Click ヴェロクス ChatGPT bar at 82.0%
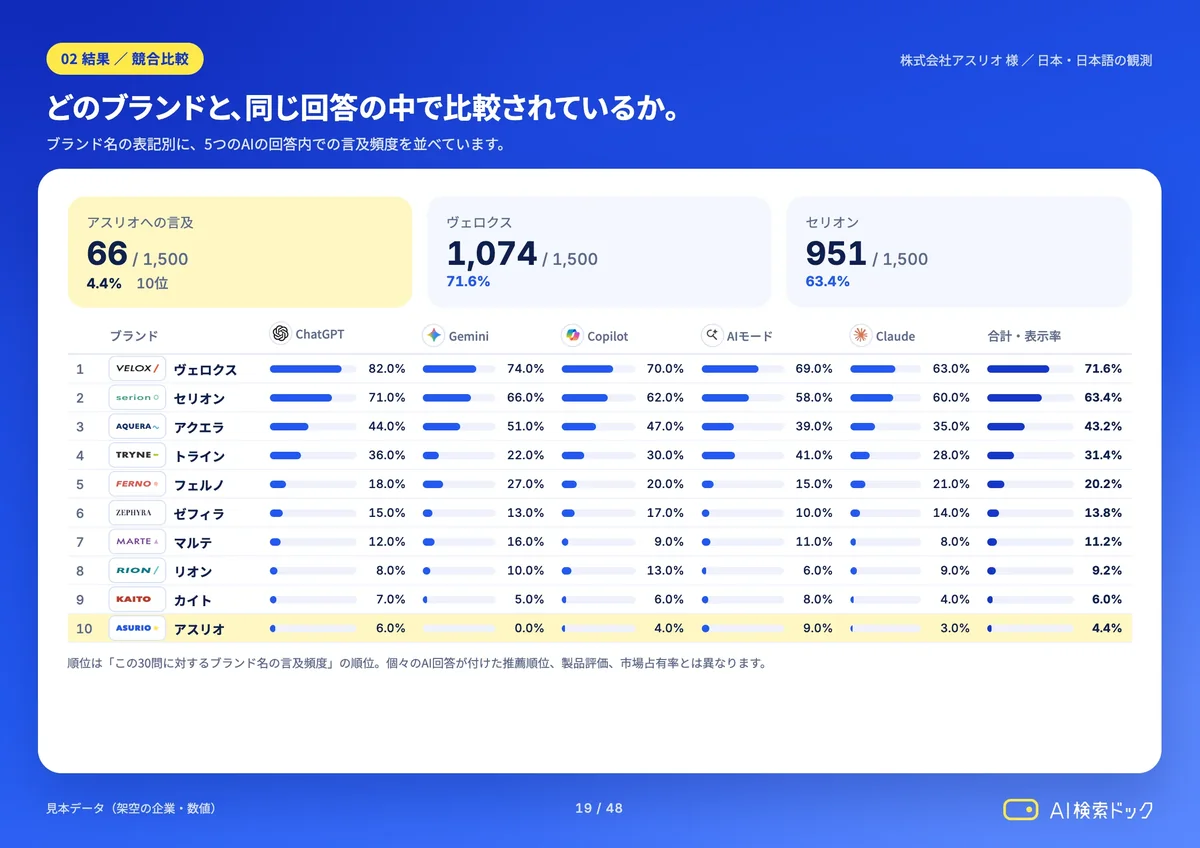This screenshot has width=1200, height=848. [313, 369]
